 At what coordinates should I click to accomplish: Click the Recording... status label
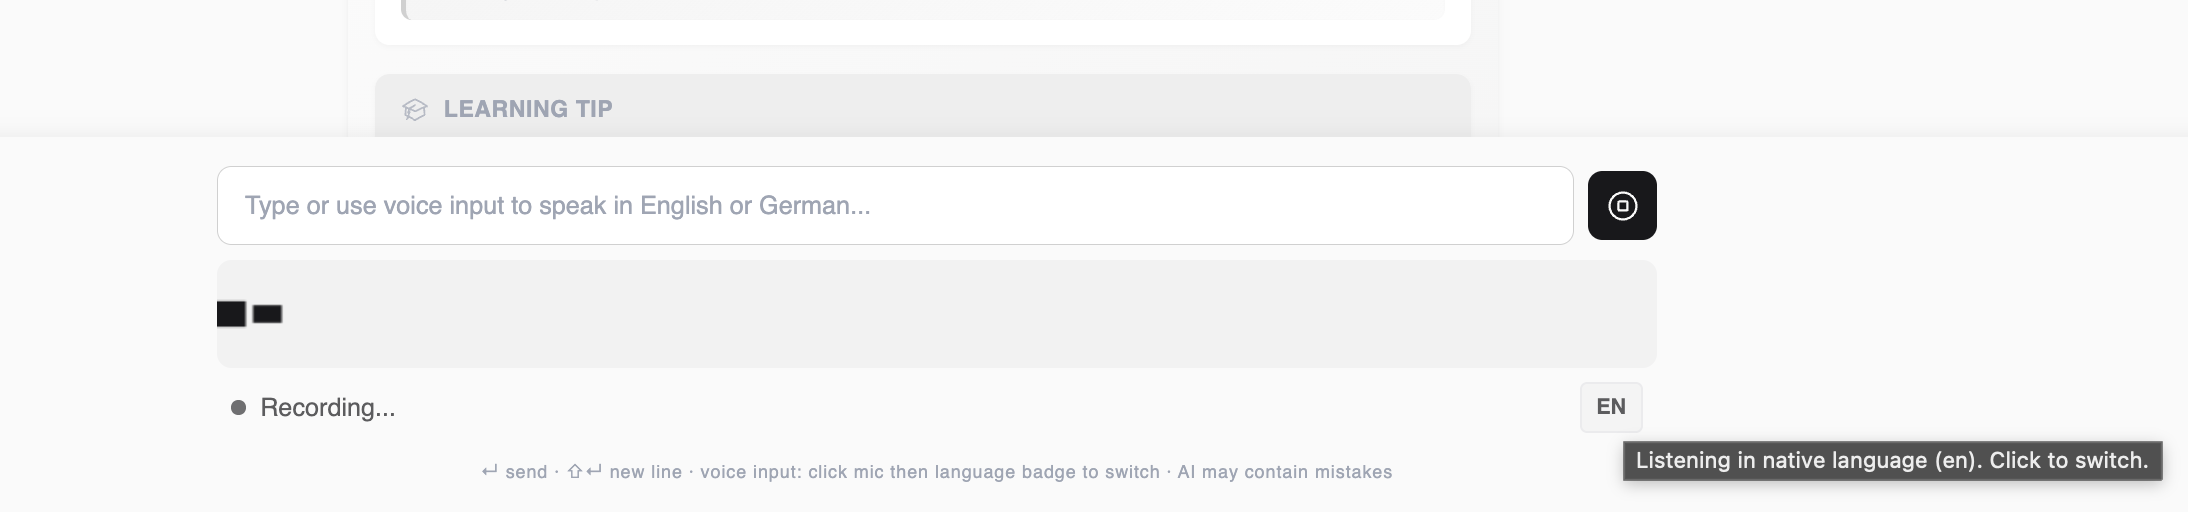click(x=328, y=408)
